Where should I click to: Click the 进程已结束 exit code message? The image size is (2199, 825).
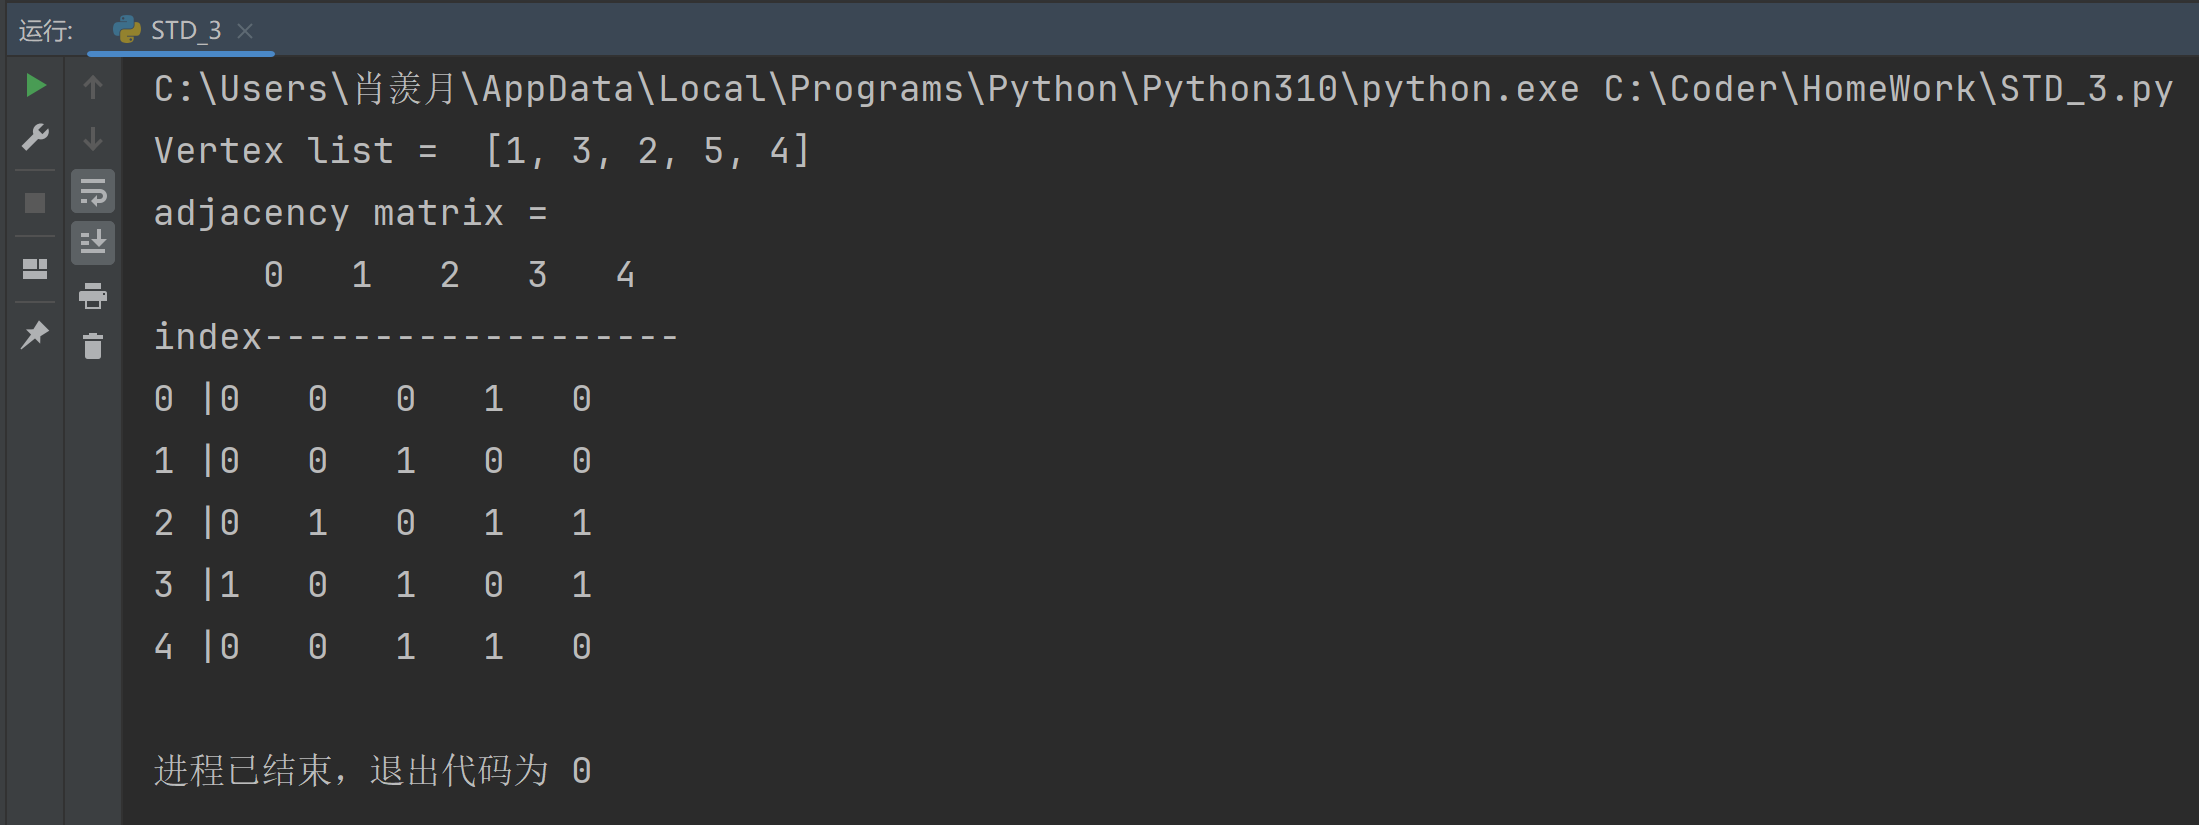(373, 771)
